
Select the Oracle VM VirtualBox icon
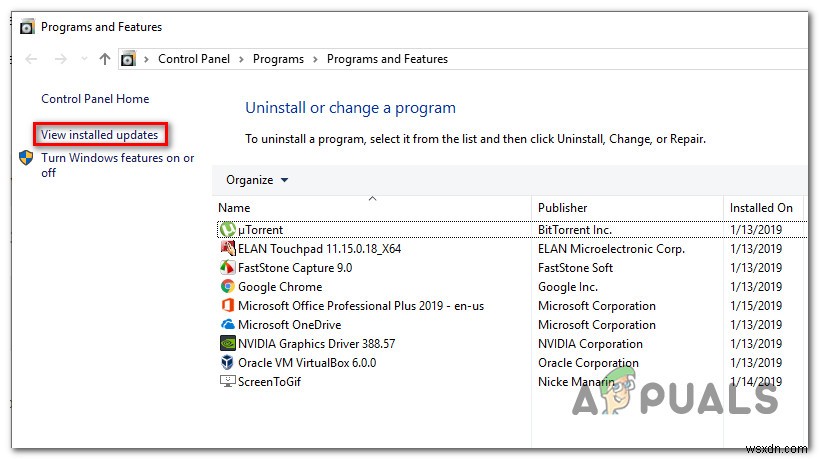coord(227,363)
